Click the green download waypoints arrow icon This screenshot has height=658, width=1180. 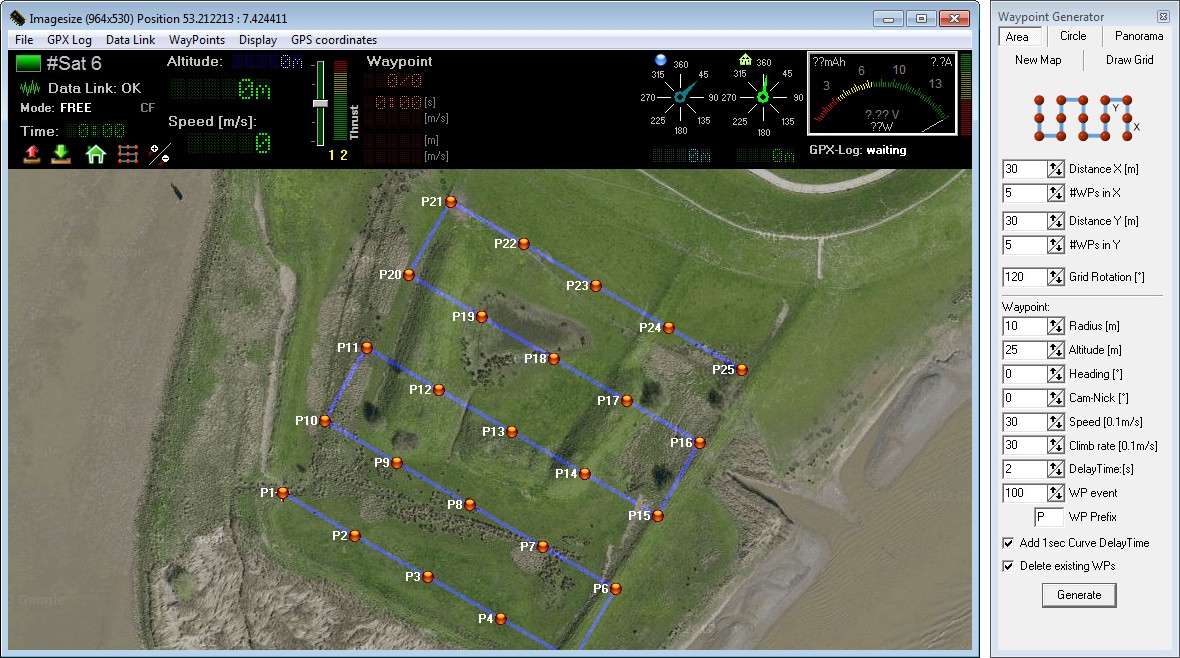coord(61,154)
